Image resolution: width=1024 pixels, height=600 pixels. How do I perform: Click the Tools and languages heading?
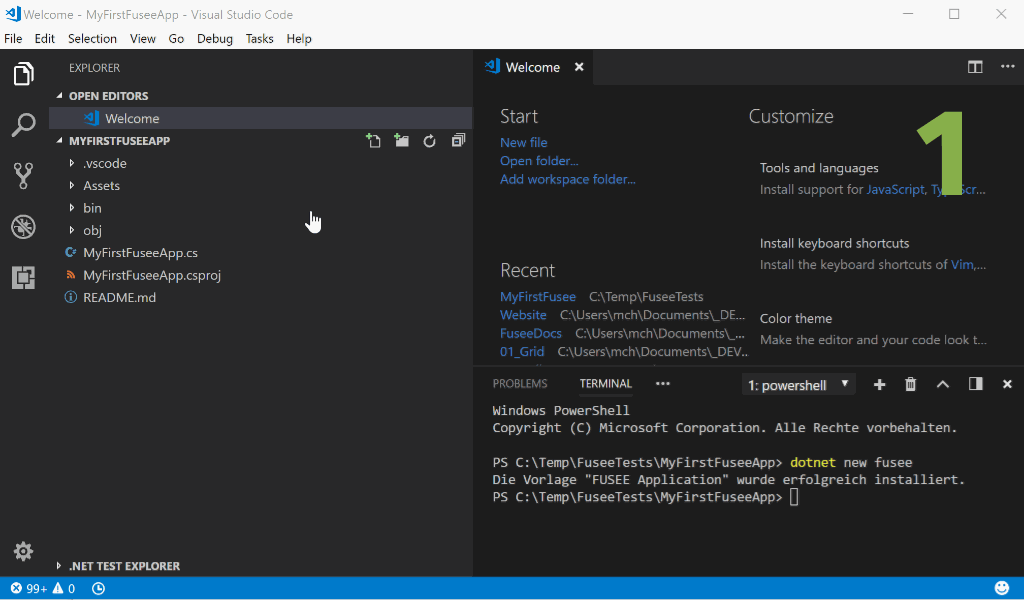819,168
